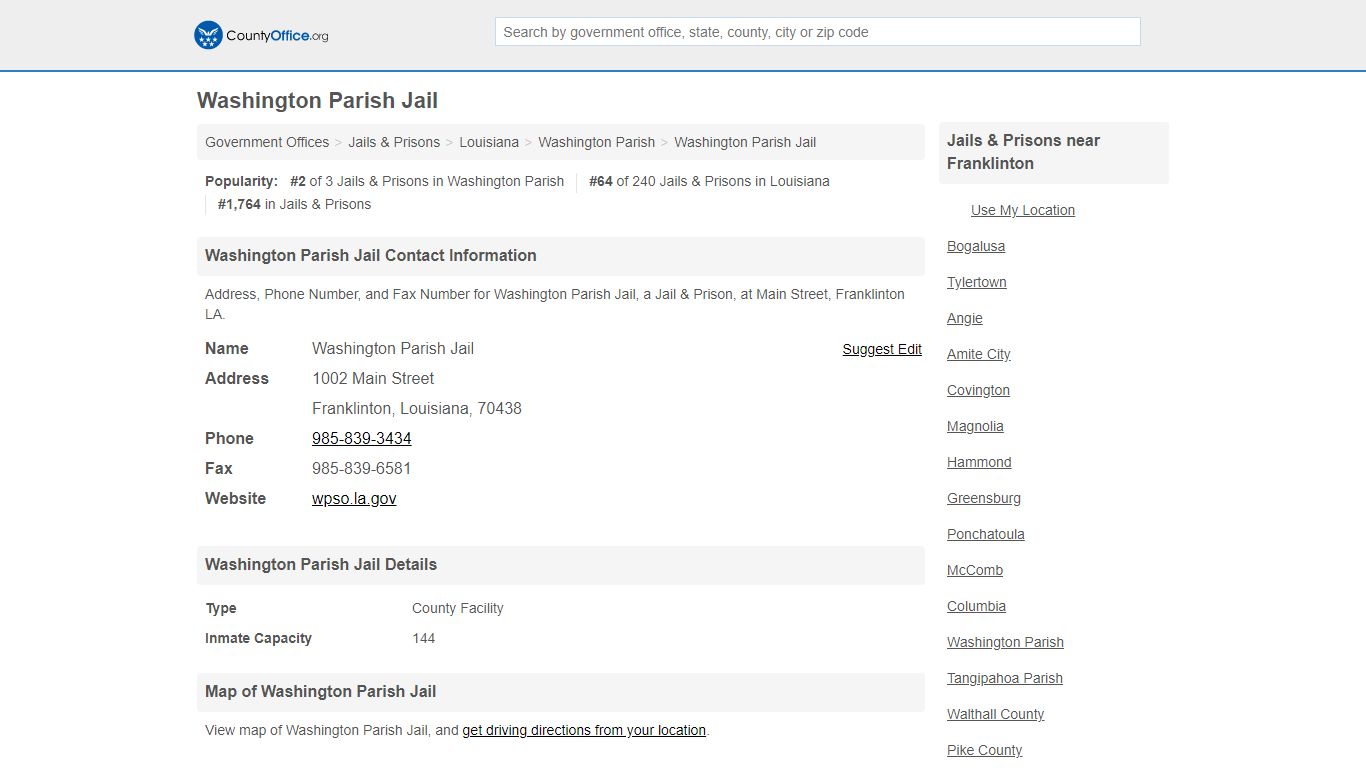Open Amite City link
Viewport: 1366px width, 768px height.
tap(979, 354)
